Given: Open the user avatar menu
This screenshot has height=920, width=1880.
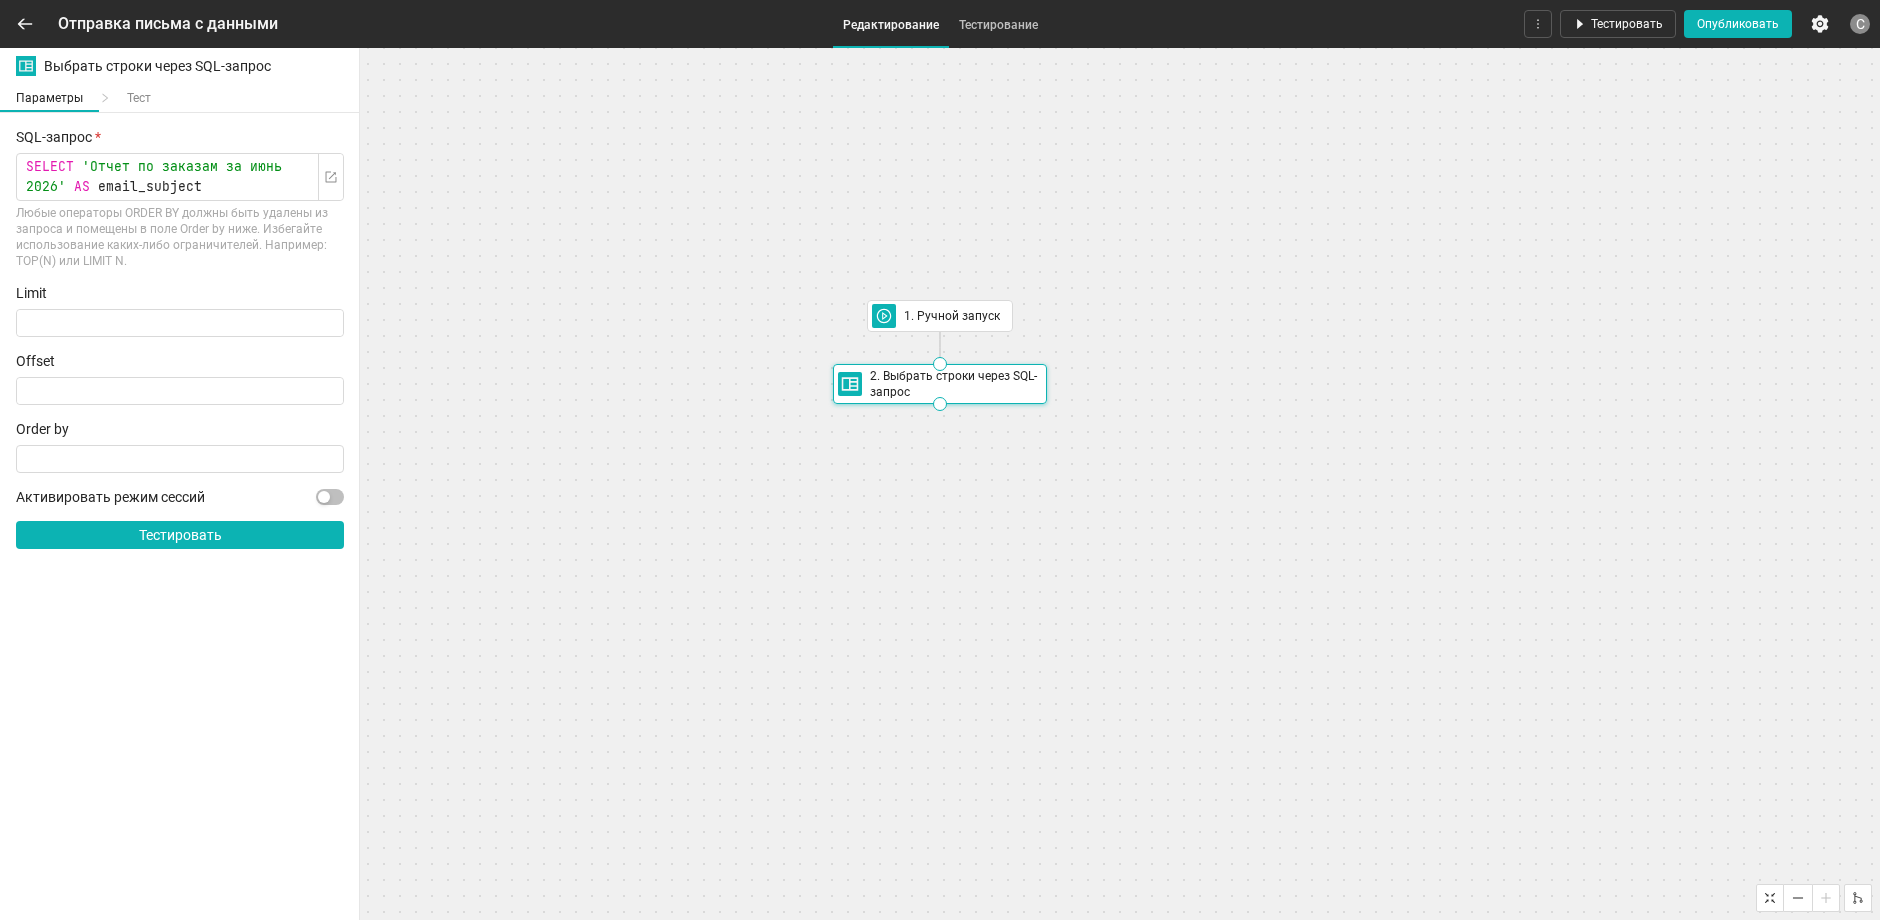Looking at the screenshot, I should coord(1860,24).
